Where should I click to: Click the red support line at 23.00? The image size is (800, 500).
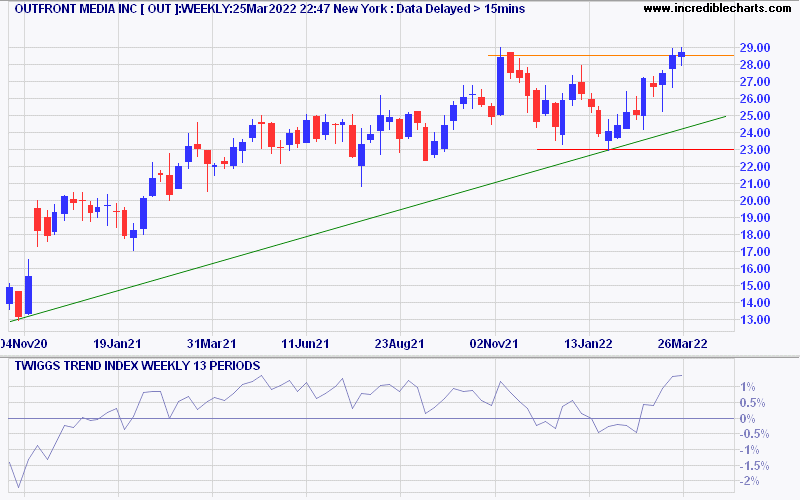(x=636, y=149)
